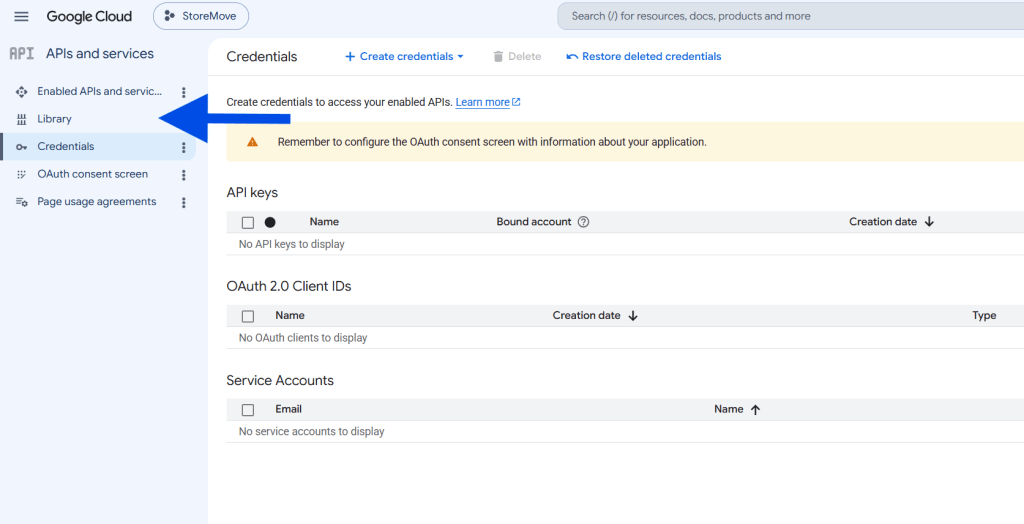Click the No API keys to display text
Image resolution: width=1024 pixels, height=524 pixels.
[x=291, y=244]
